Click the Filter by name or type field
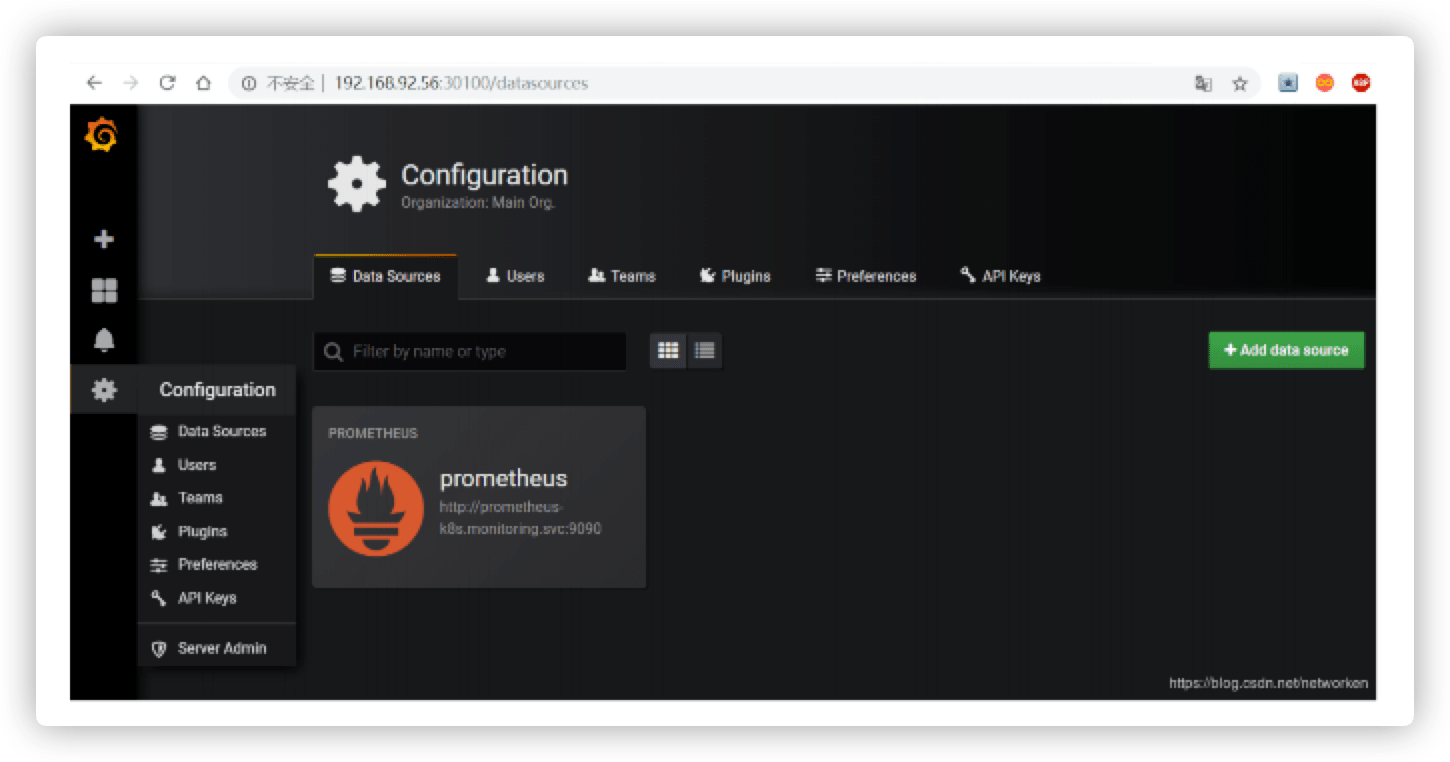1450x762 pixels. coord(470,352)
